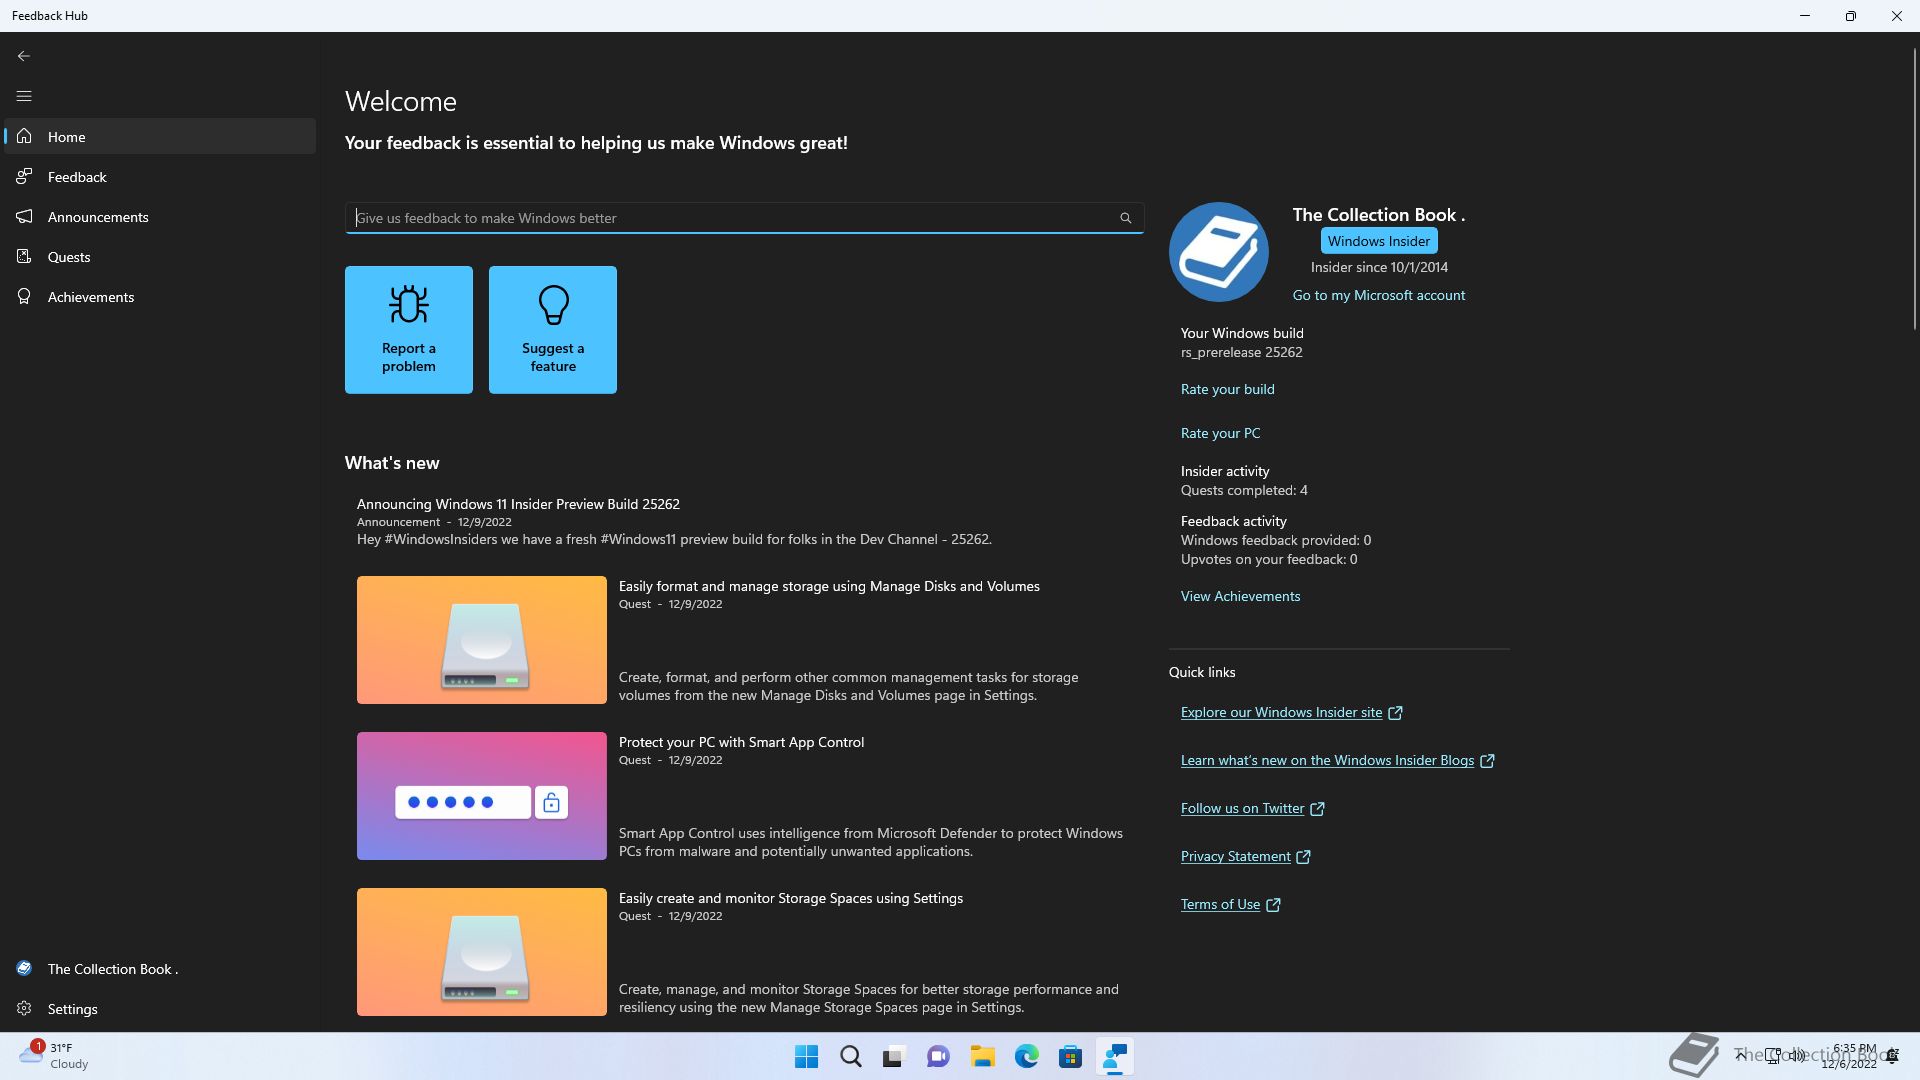Open Windows Insider Blogs link
The height and width of the screenshot is (1080, 1920).
(x=1327, y=760)
